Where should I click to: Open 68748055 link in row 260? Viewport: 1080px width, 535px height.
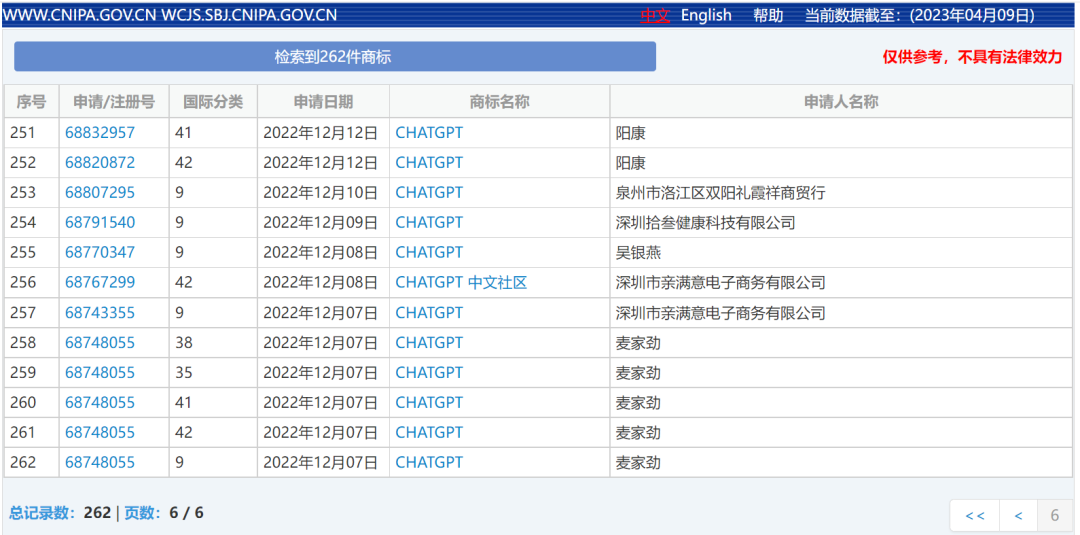coord(100,402)
